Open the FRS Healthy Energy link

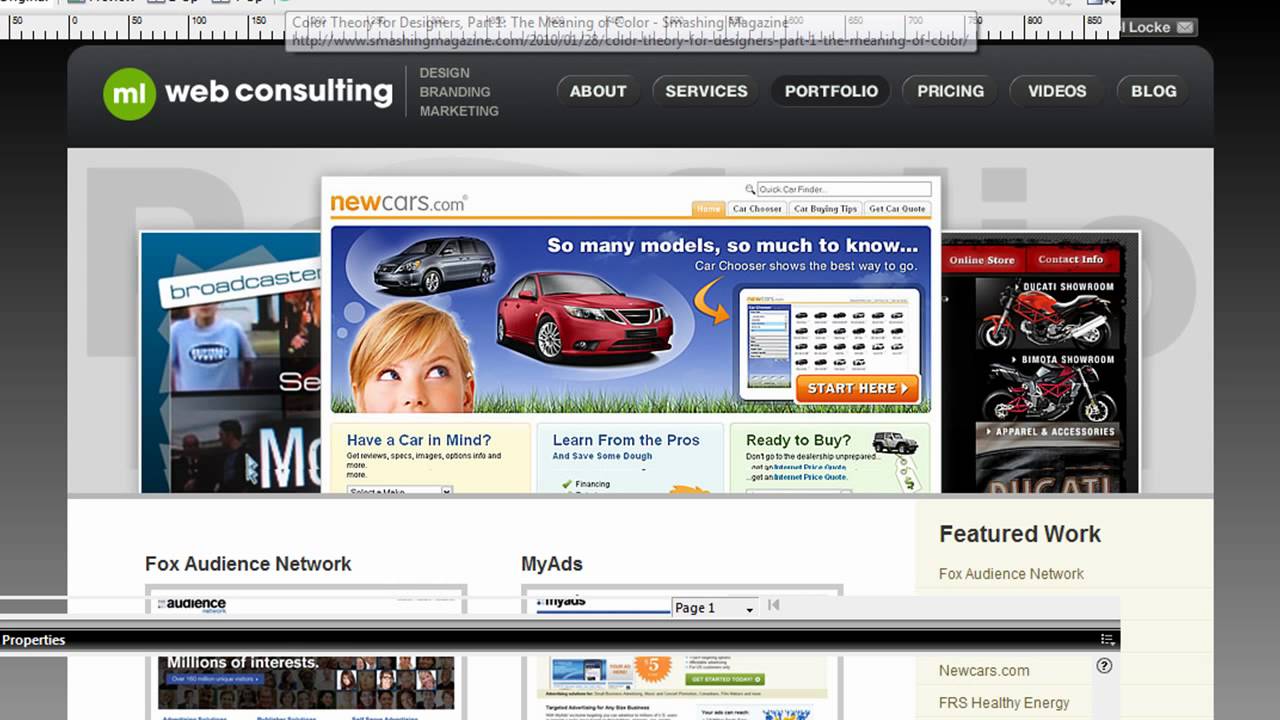(x=1004, y=703)
